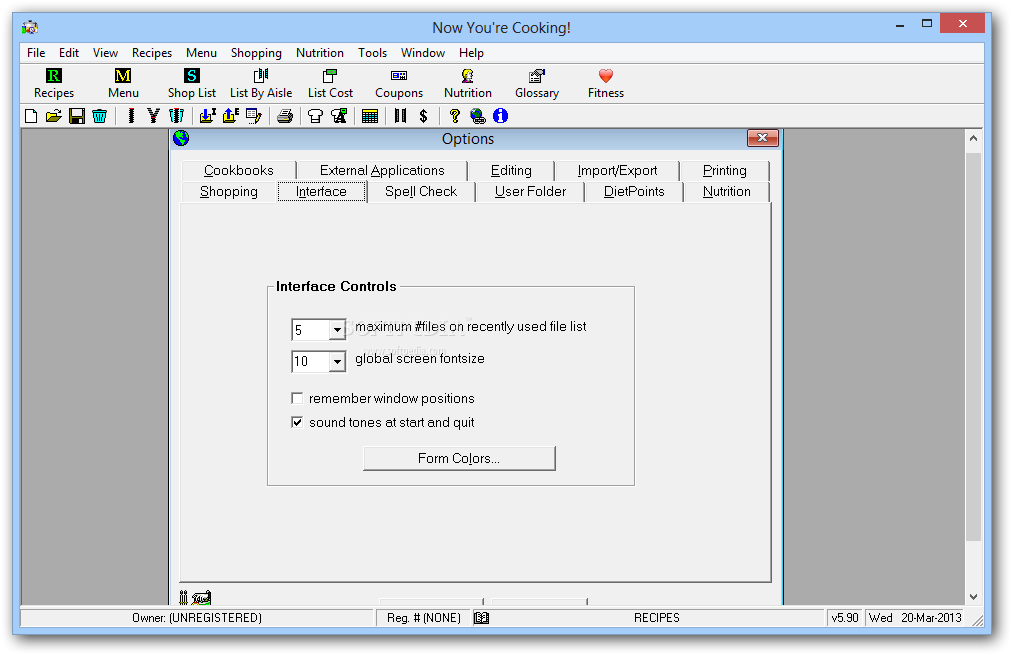The image size is (1012, 655).
Task: Click the globe with link web icon
Action: tap(478, 116)
